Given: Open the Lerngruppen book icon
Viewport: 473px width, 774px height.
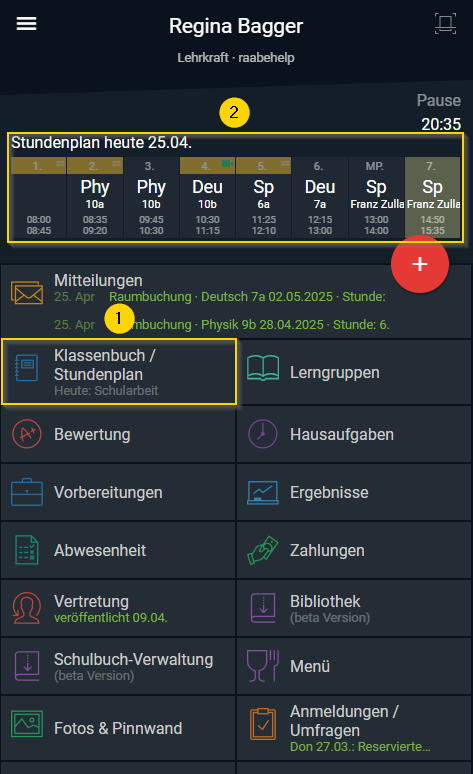Looking at the screenshot, I should [263, 368].
